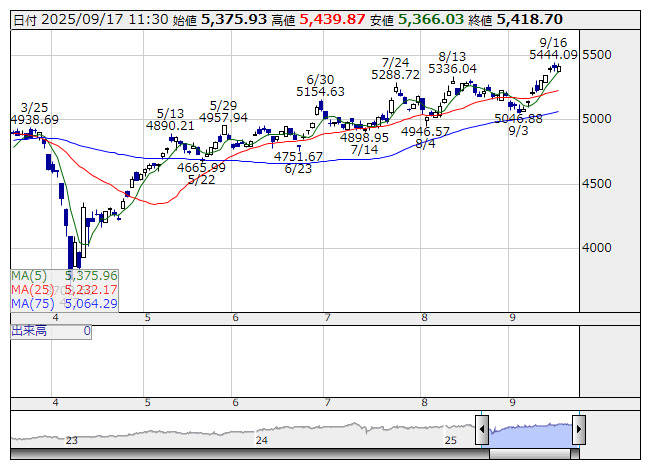Click the 5/13 peak label 4890.21
The height and width of the screenshot is (470, 653).
click(x=170, y=126)
